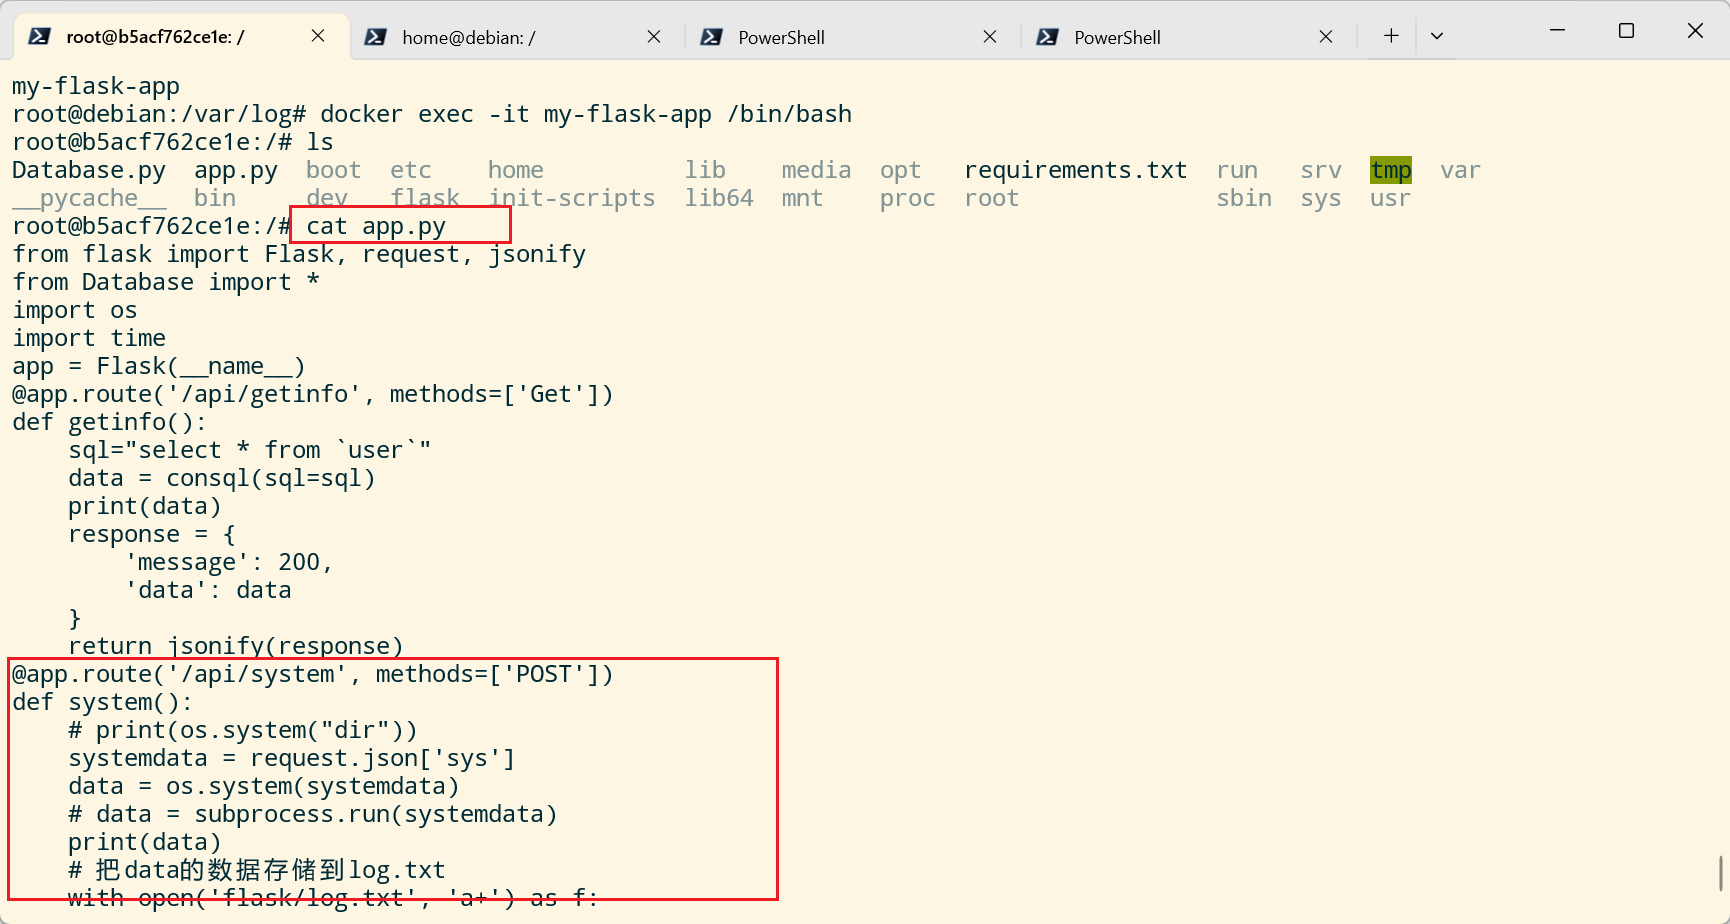Maximize the terminal window
Image resolution: width=1730 pixels, height=924 pixels.
point(1626,31)
